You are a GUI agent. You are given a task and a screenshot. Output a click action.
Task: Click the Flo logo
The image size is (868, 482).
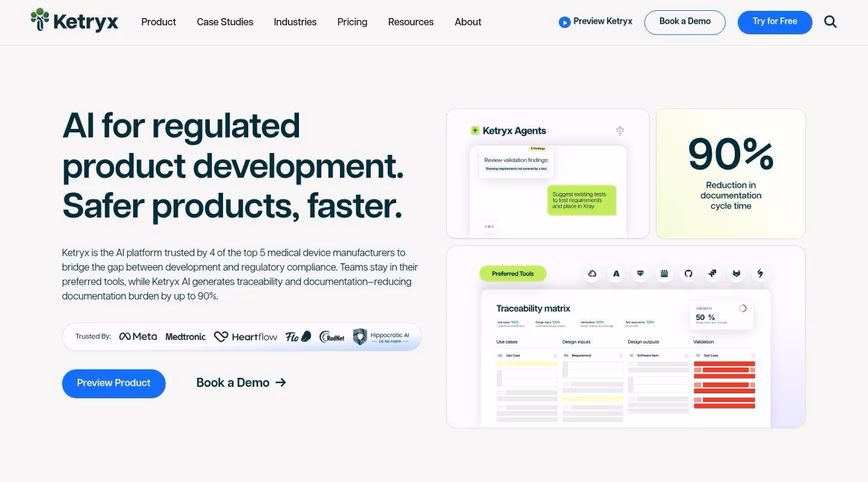point(298,336)
